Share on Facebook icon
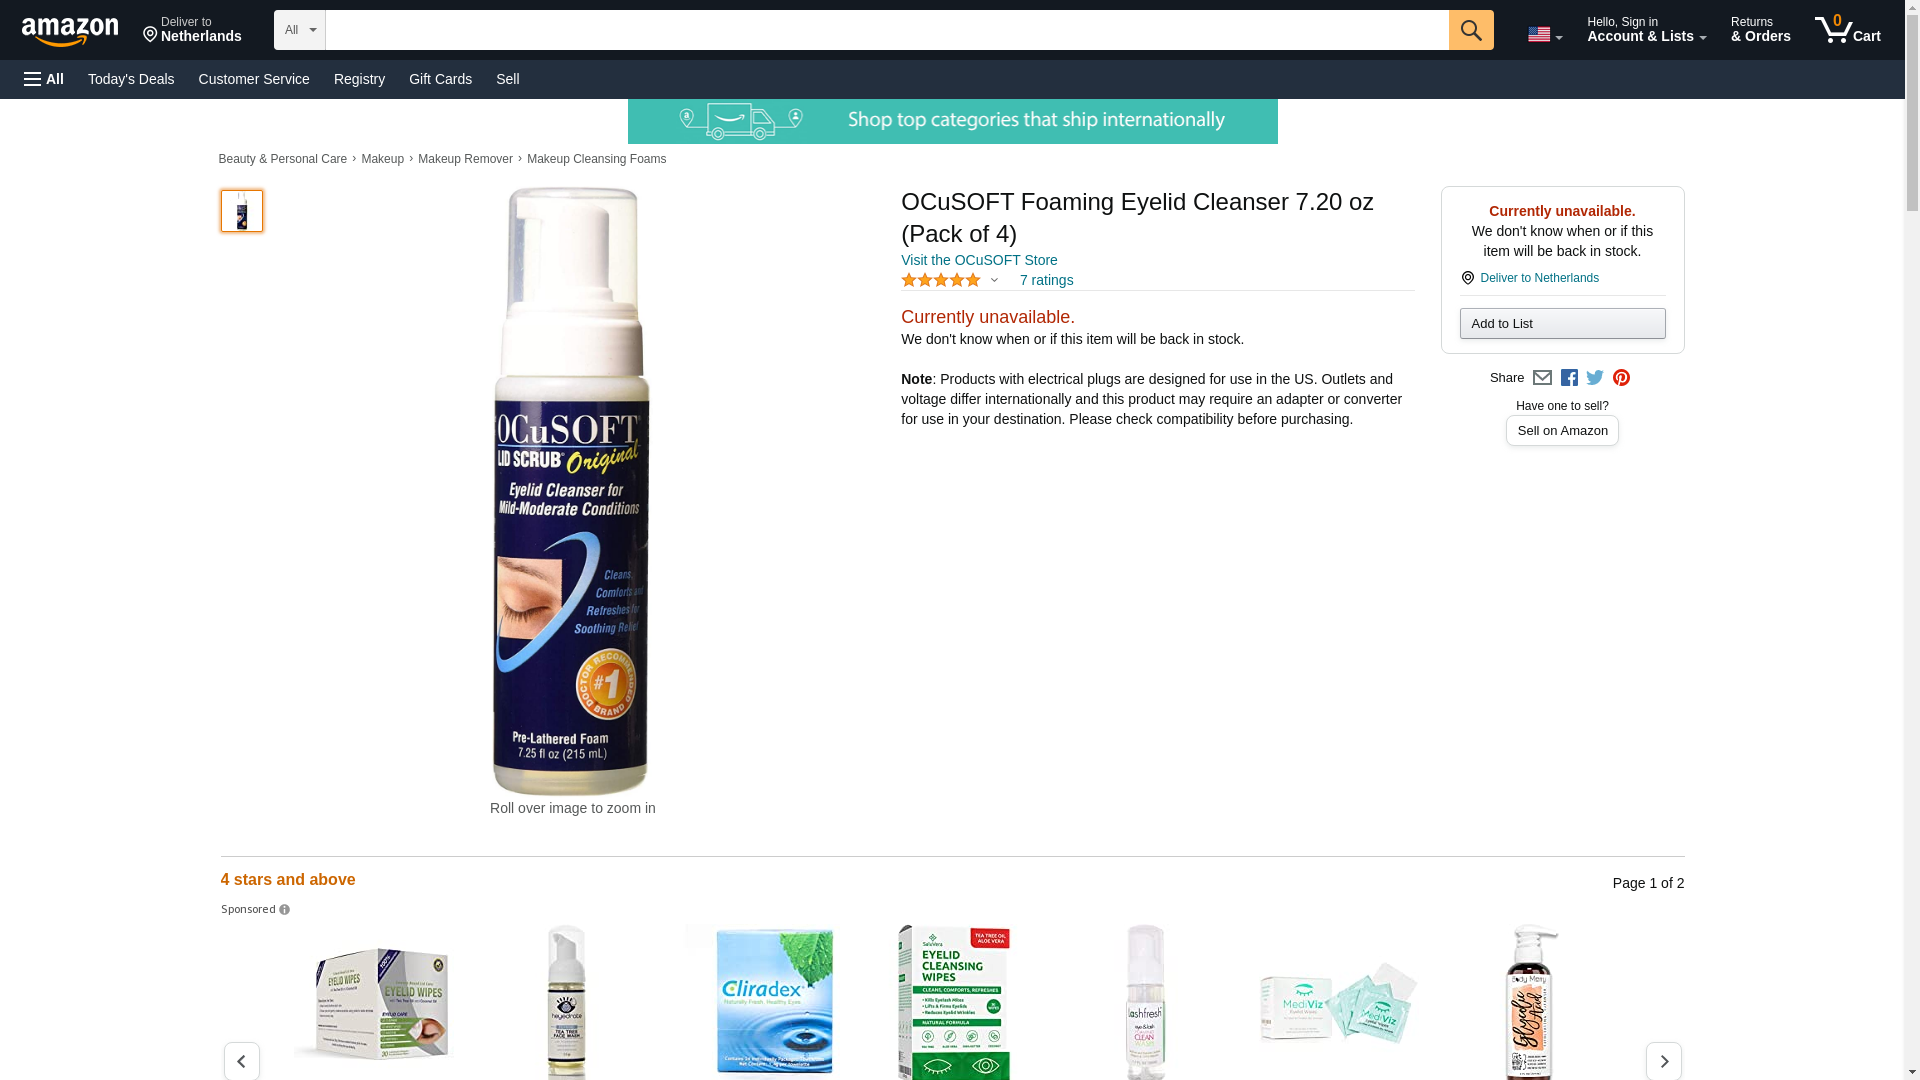 pyautogui.click(x=1568, y=378)
